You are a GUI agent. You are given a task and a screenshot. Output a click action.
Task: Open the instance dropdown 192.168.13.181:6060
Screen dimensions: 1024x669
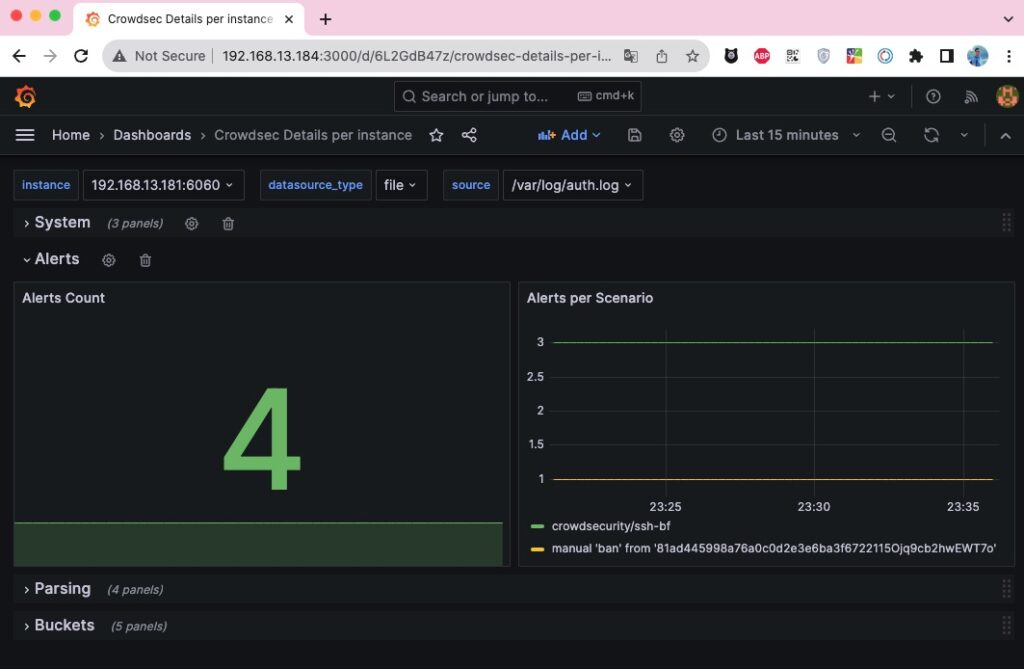(163, 185)
